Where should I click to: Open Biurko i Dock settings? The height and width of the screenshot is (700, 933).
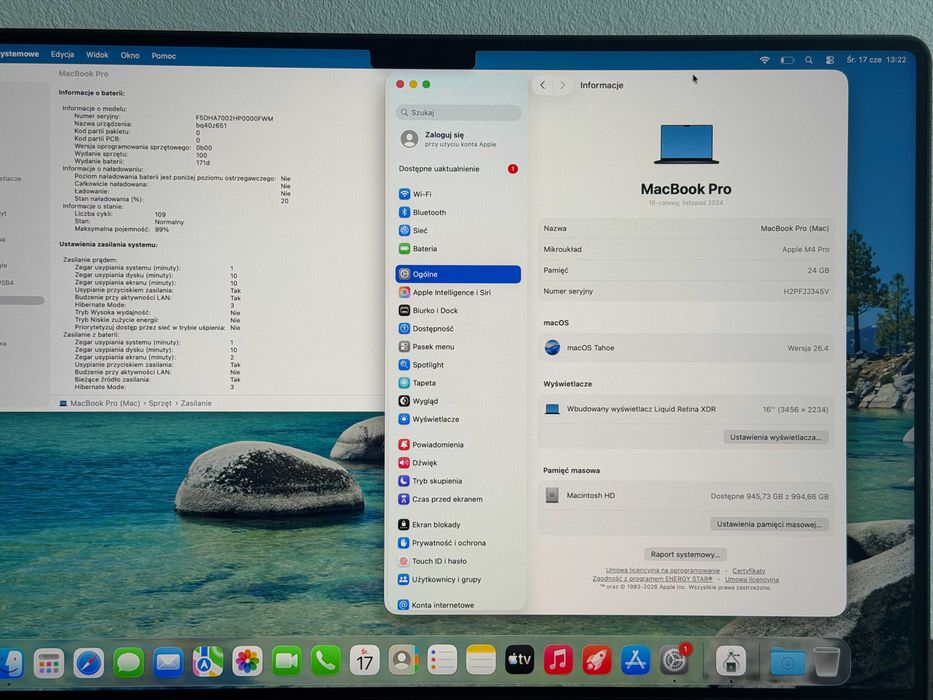[x=458, y=310]
